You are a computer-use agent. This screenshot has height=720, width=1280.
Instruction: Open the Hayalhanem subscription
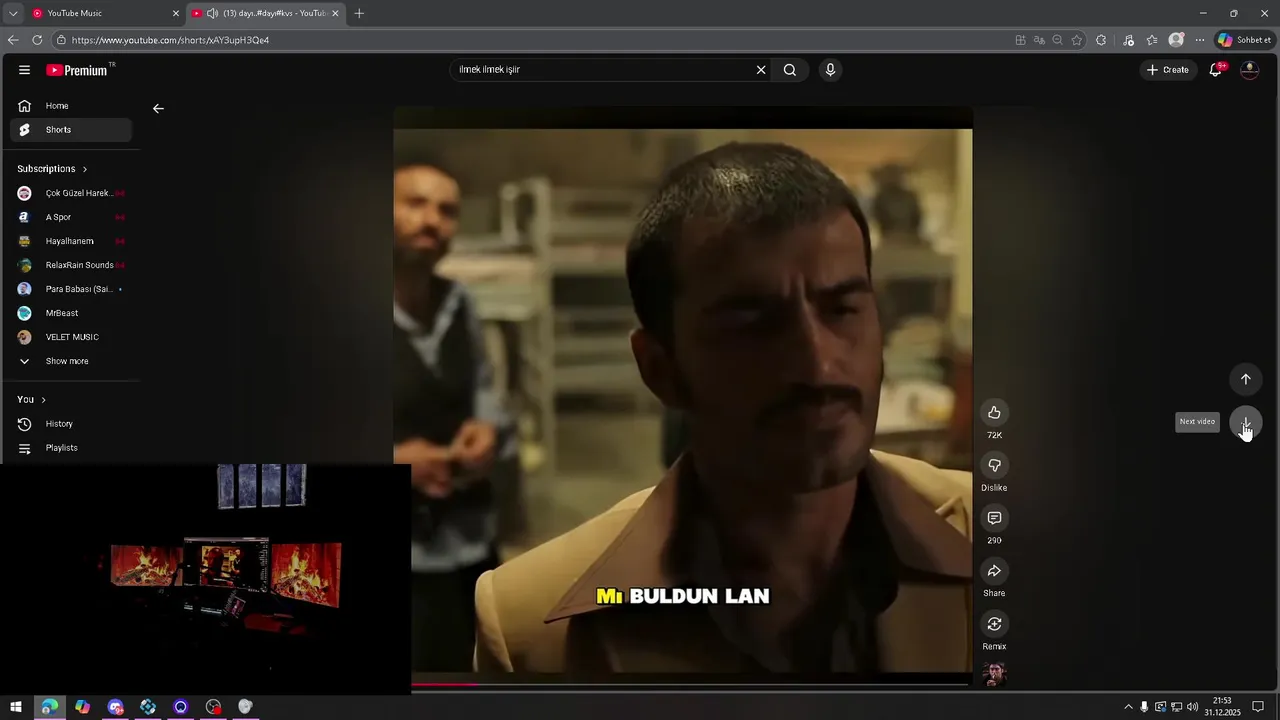[x=70, y=241]
